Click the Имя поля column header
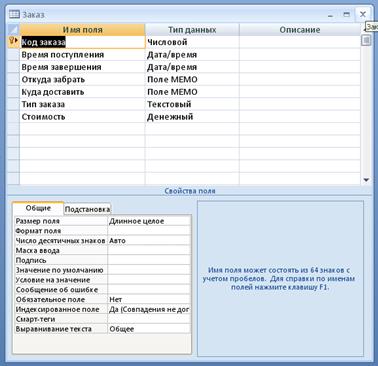 82,30
